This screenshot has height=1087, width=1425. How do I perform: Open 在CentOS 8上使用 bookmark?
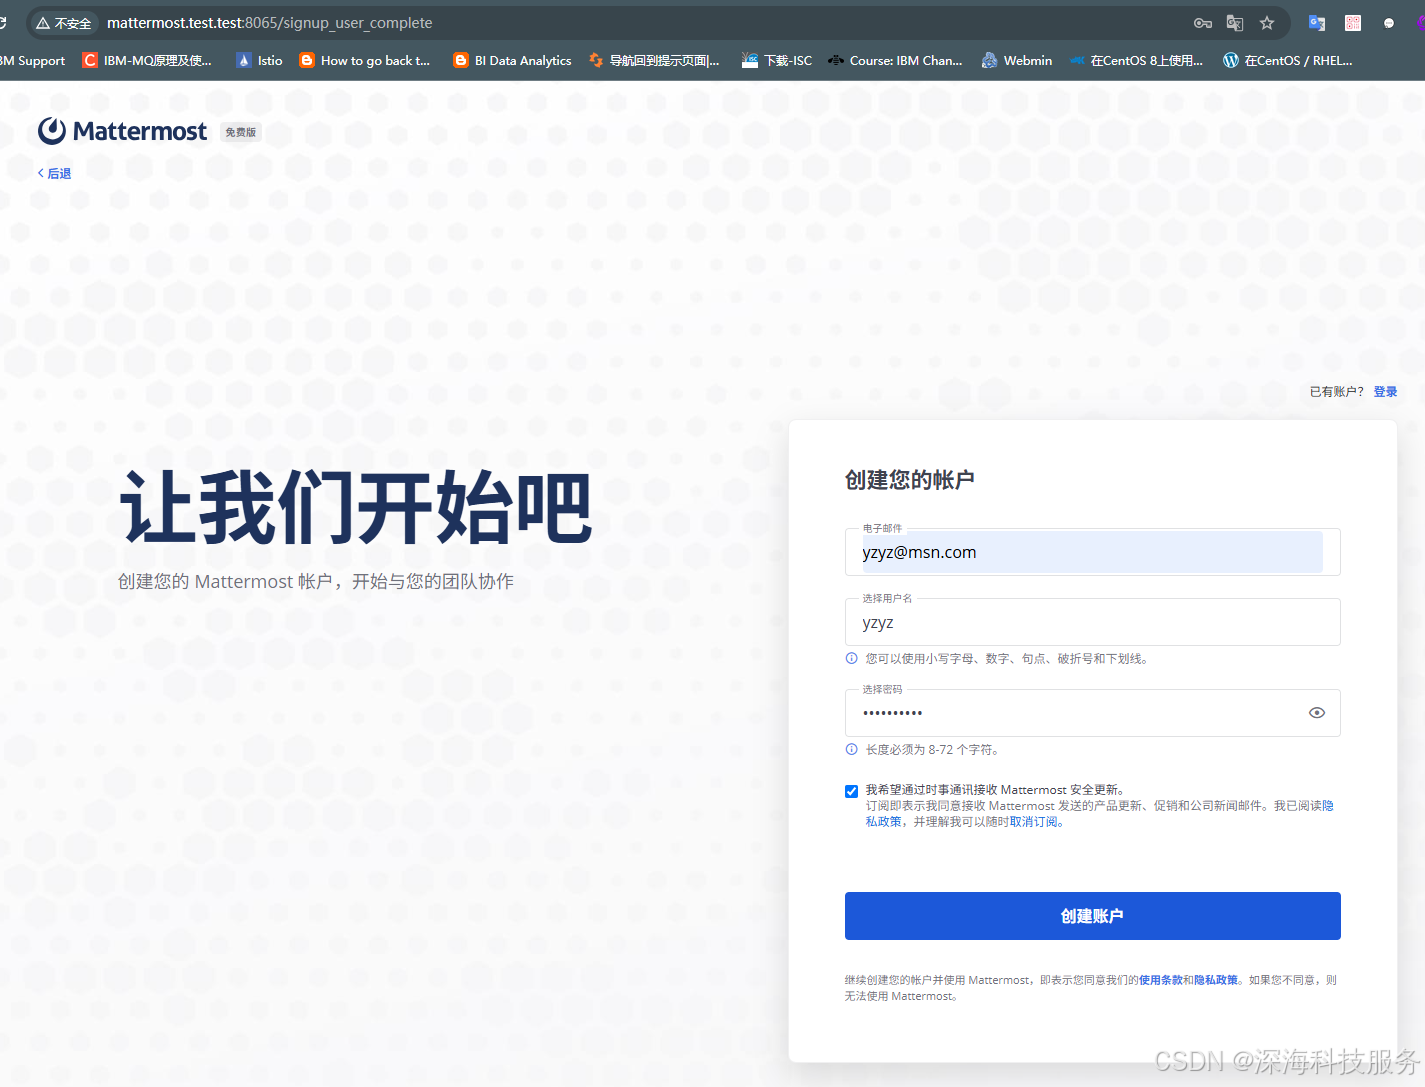click(1136, 60)
